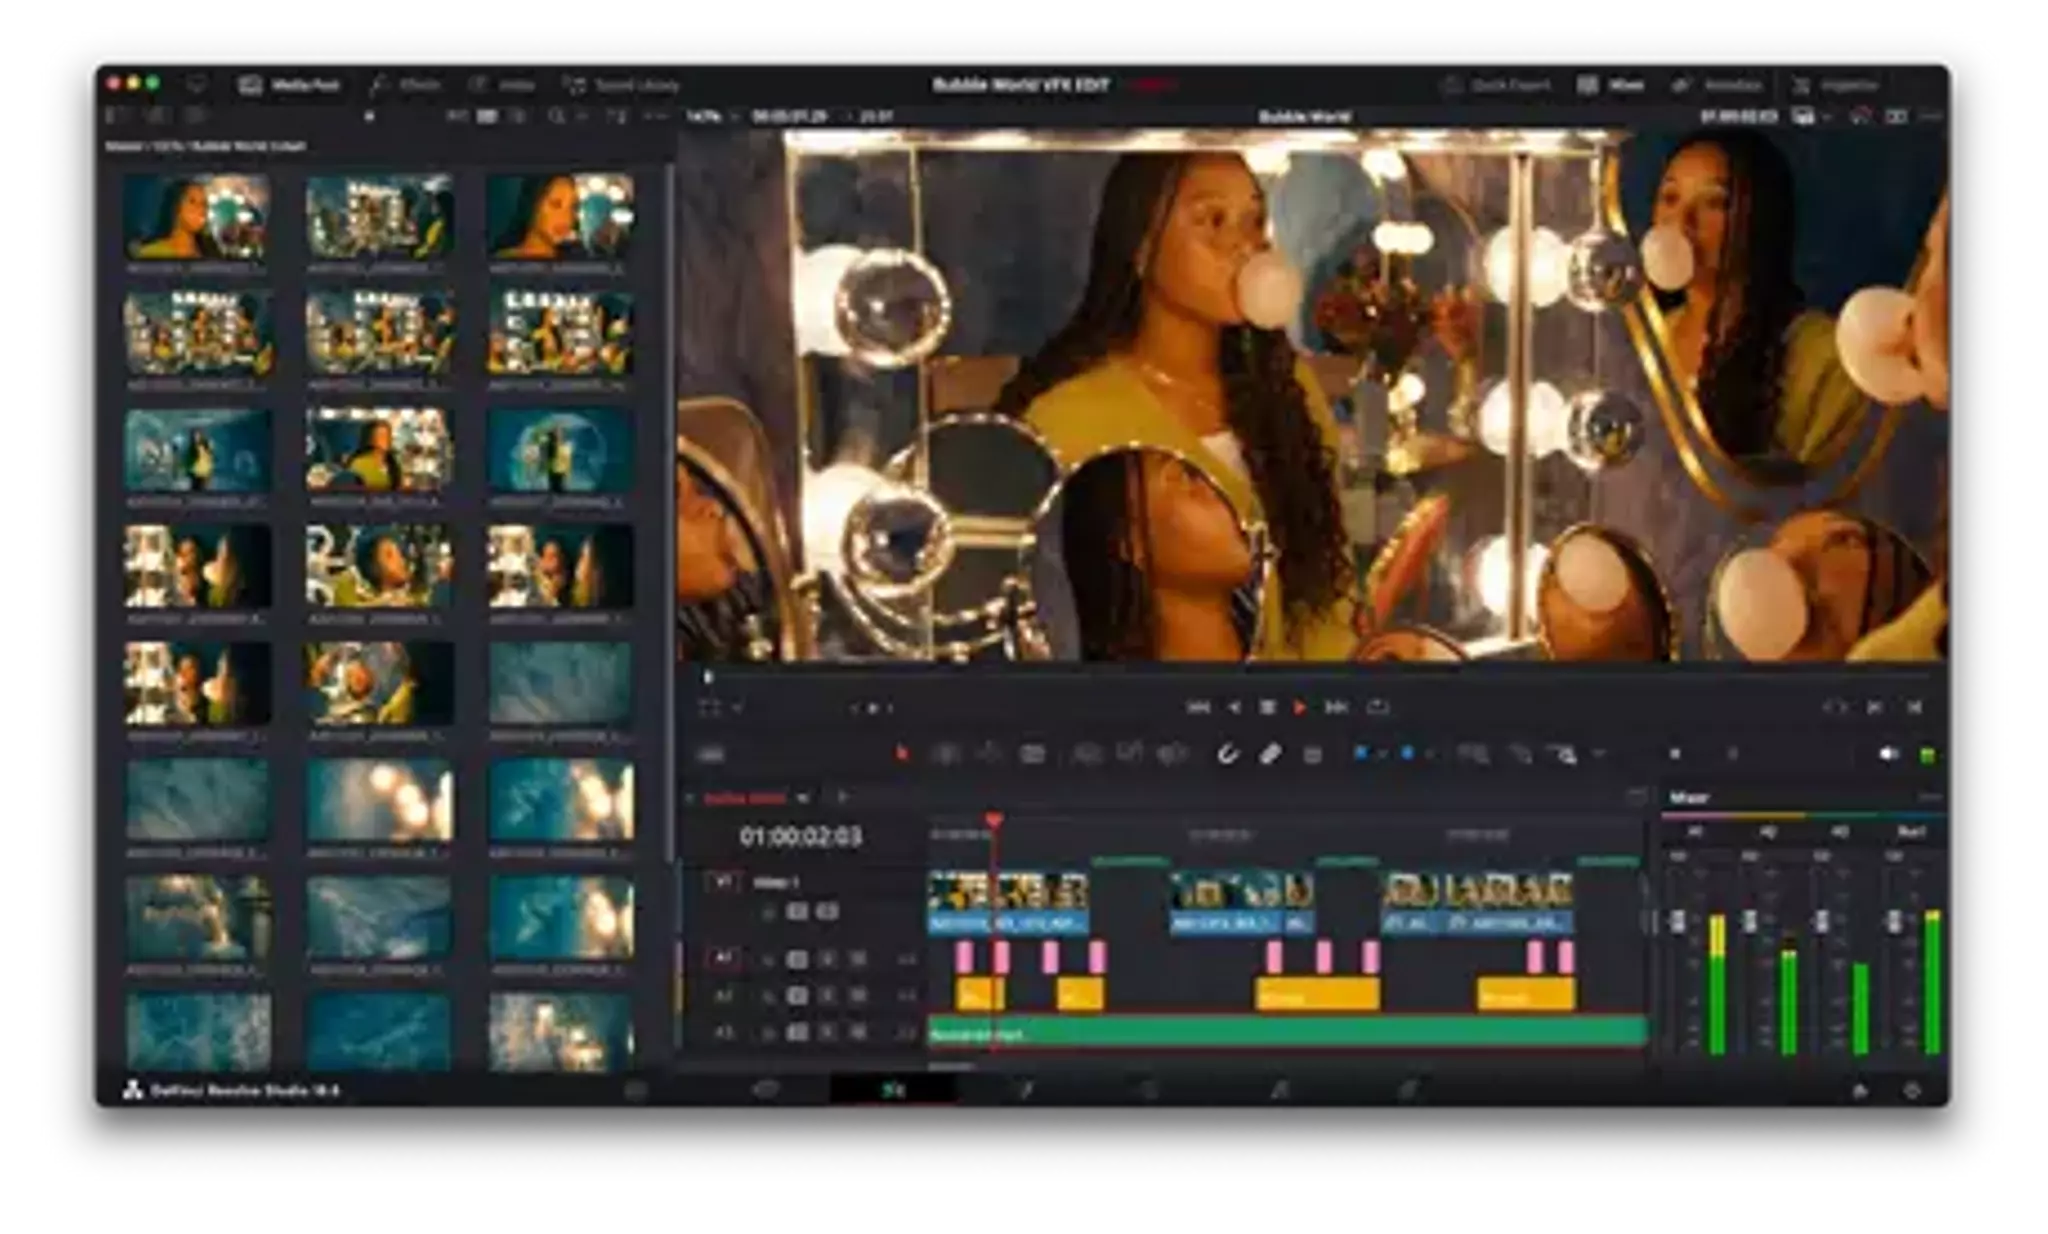The width and height of the screenshot is (2048, 1234).
Task: Toggle auto select on Video 1 track
Action: coord(797,911)
